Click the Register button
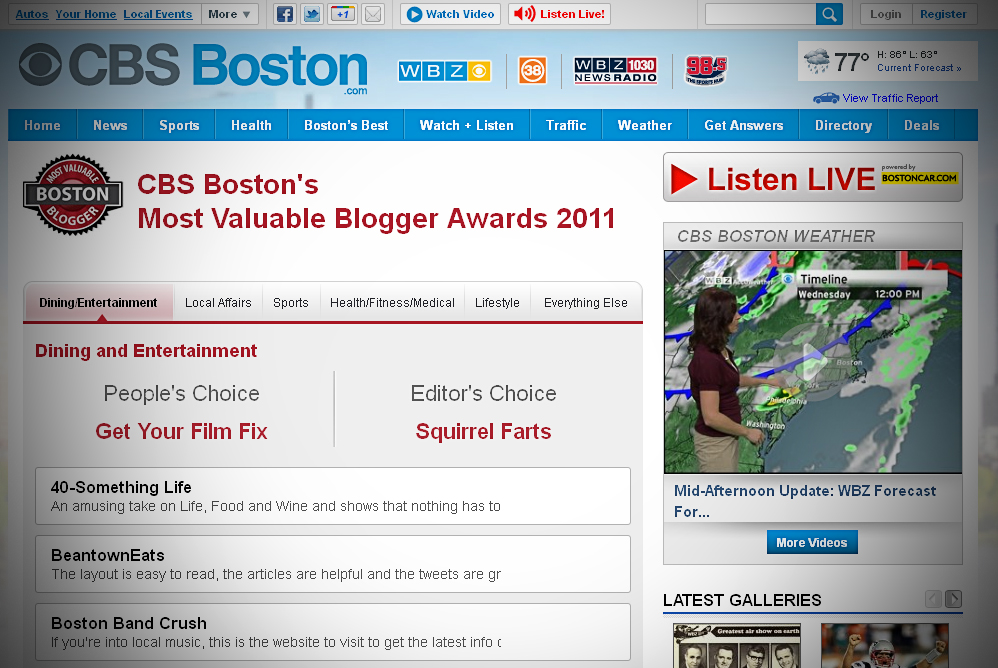This screenshot has width=998, height=668. click(x=943, y=14)
